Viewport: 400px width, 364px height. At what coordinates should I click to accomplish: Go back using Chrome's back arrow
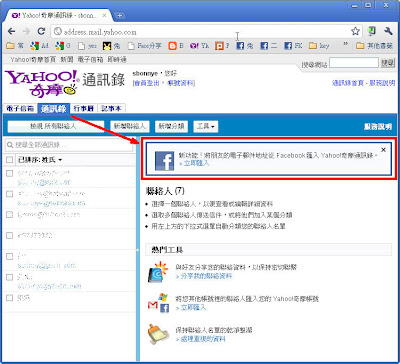12,32
